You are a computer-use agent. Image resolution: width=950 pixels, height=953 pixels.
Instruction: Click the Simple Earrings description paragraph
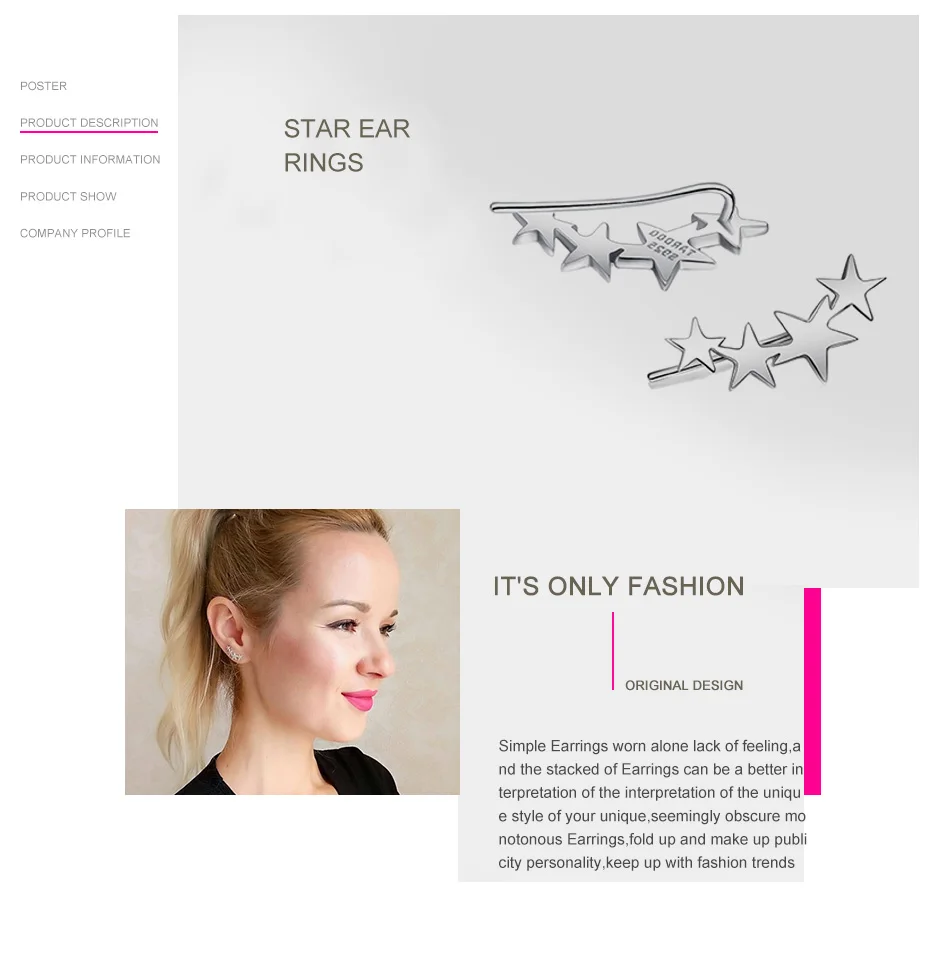[x=652, y=804]
